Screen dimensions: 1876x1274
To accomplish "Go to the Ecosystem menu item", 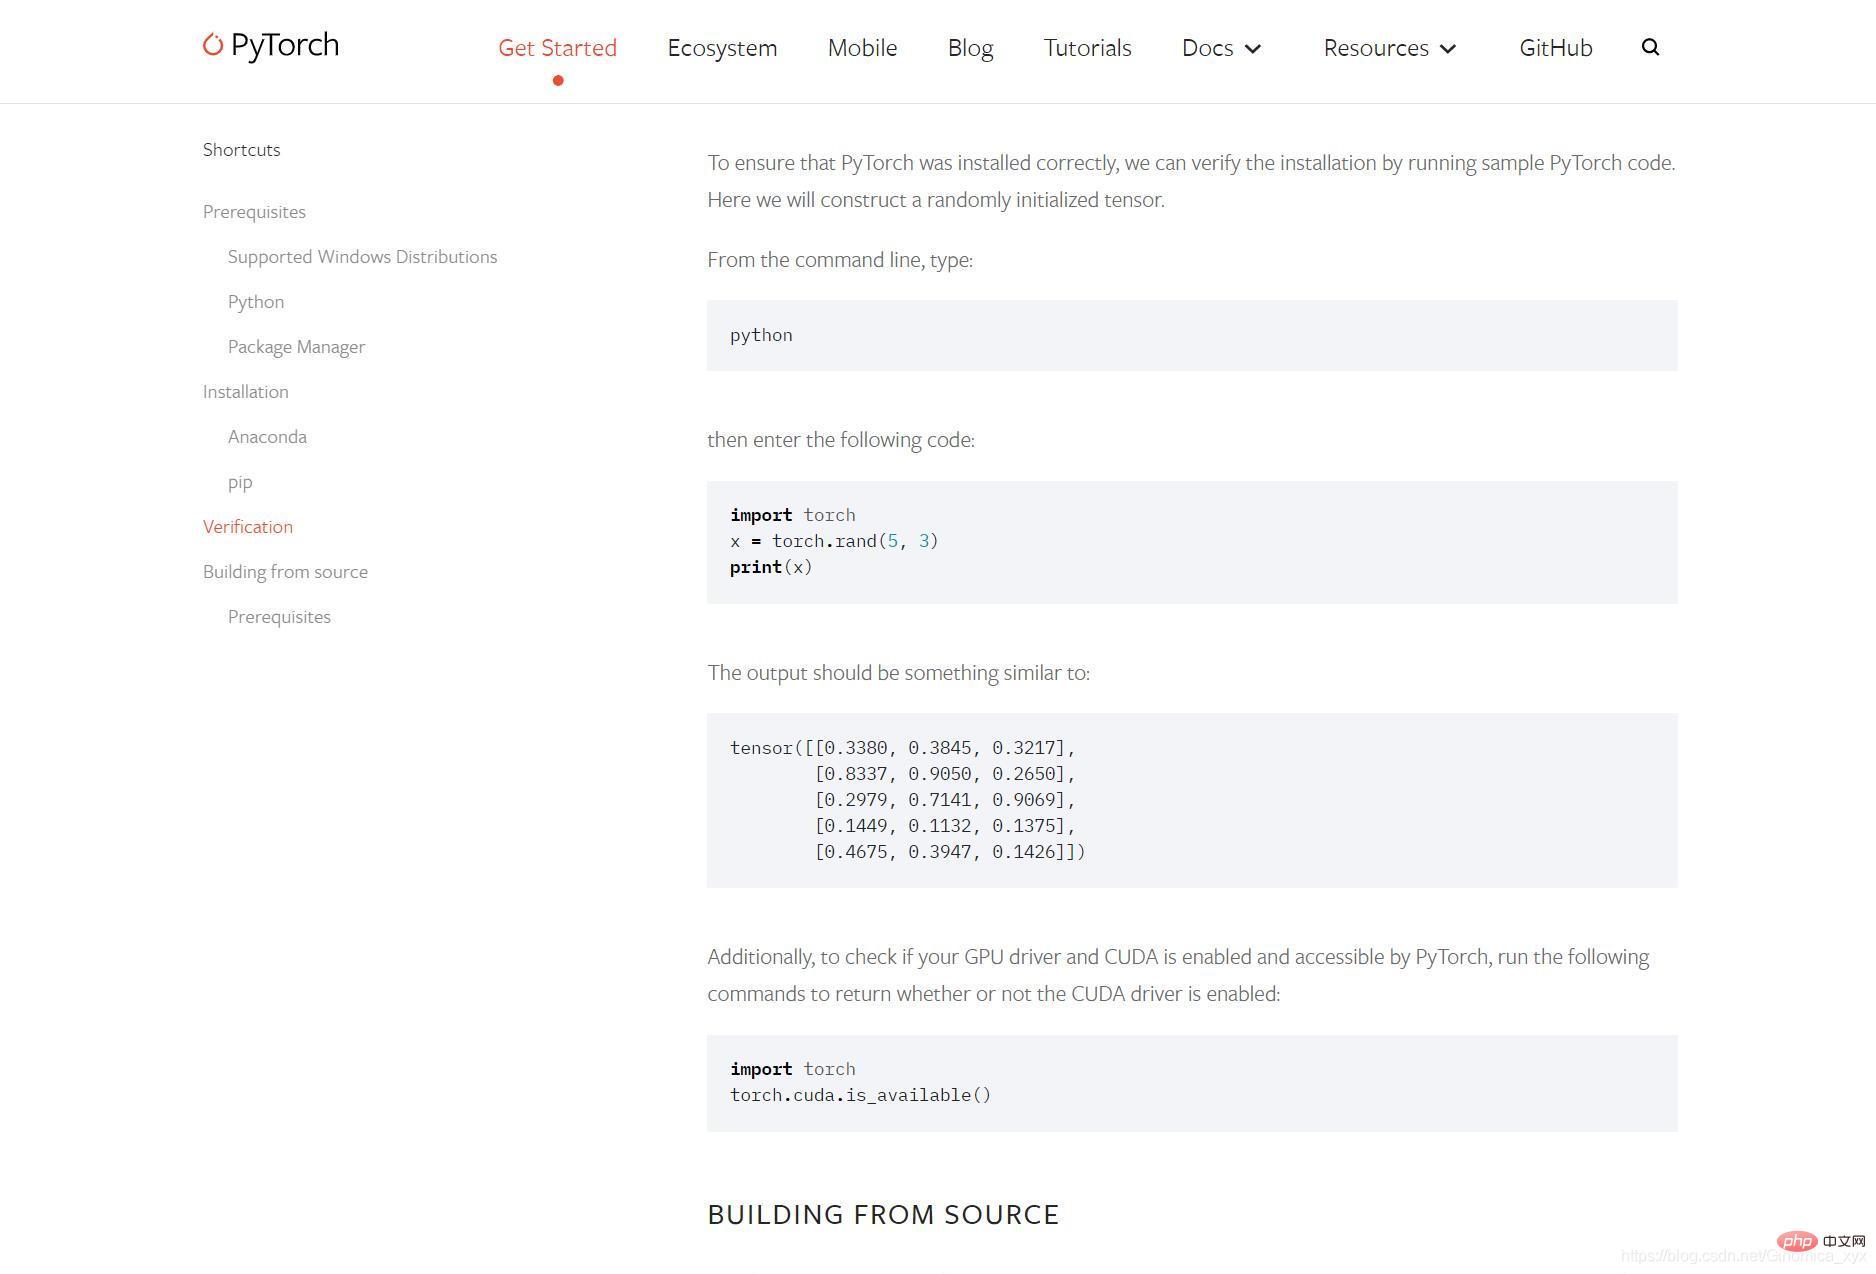I will tap(722, 48).
